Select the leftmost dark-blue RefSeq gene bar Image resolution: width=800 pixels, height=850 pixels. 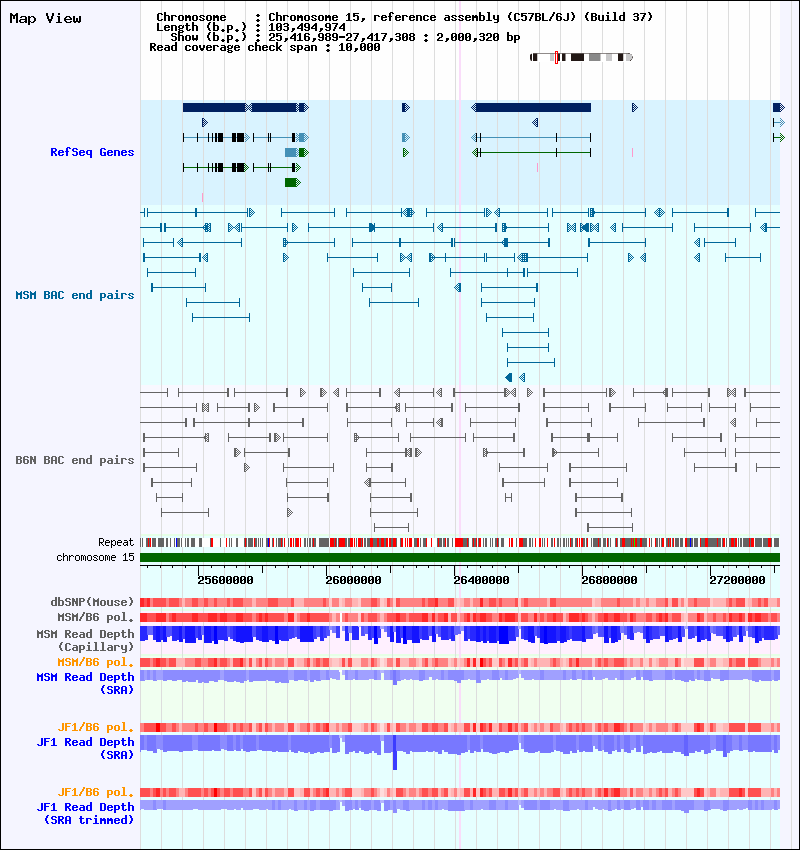coord(214,108)
